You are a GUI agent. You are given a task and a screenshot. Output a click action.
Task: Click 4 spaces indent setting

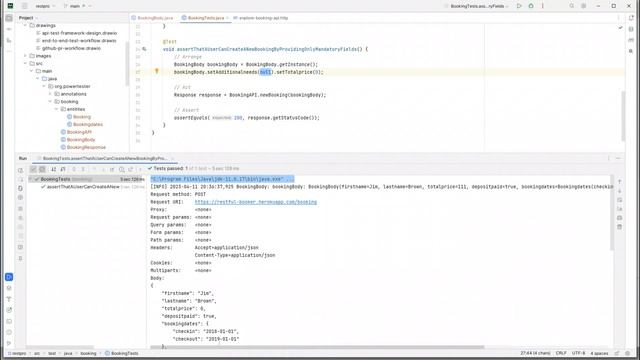point(599,353)
